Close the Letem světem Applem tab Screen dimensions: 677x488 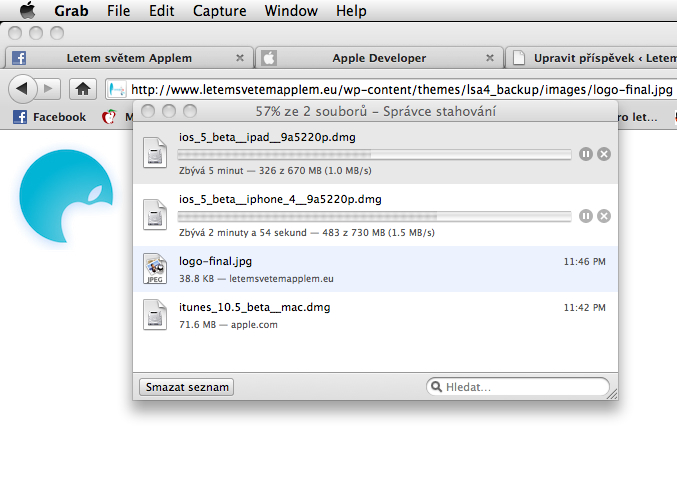coord(240,58)
